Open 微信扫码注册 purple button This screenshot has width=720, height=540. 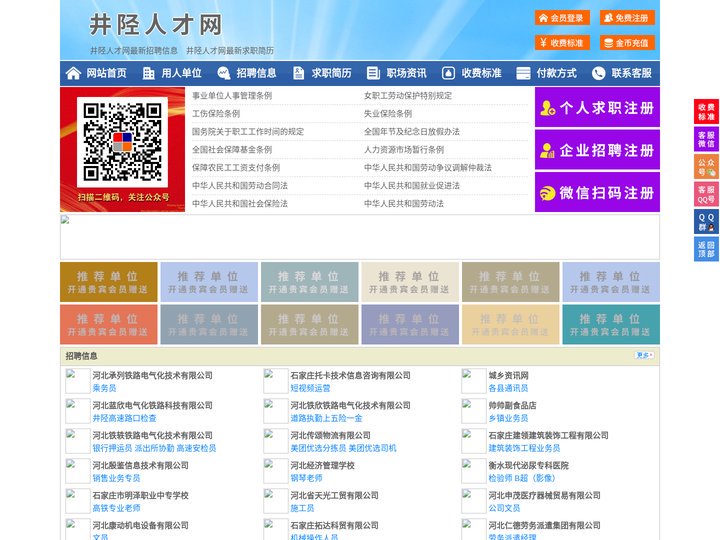coord(597,192)
